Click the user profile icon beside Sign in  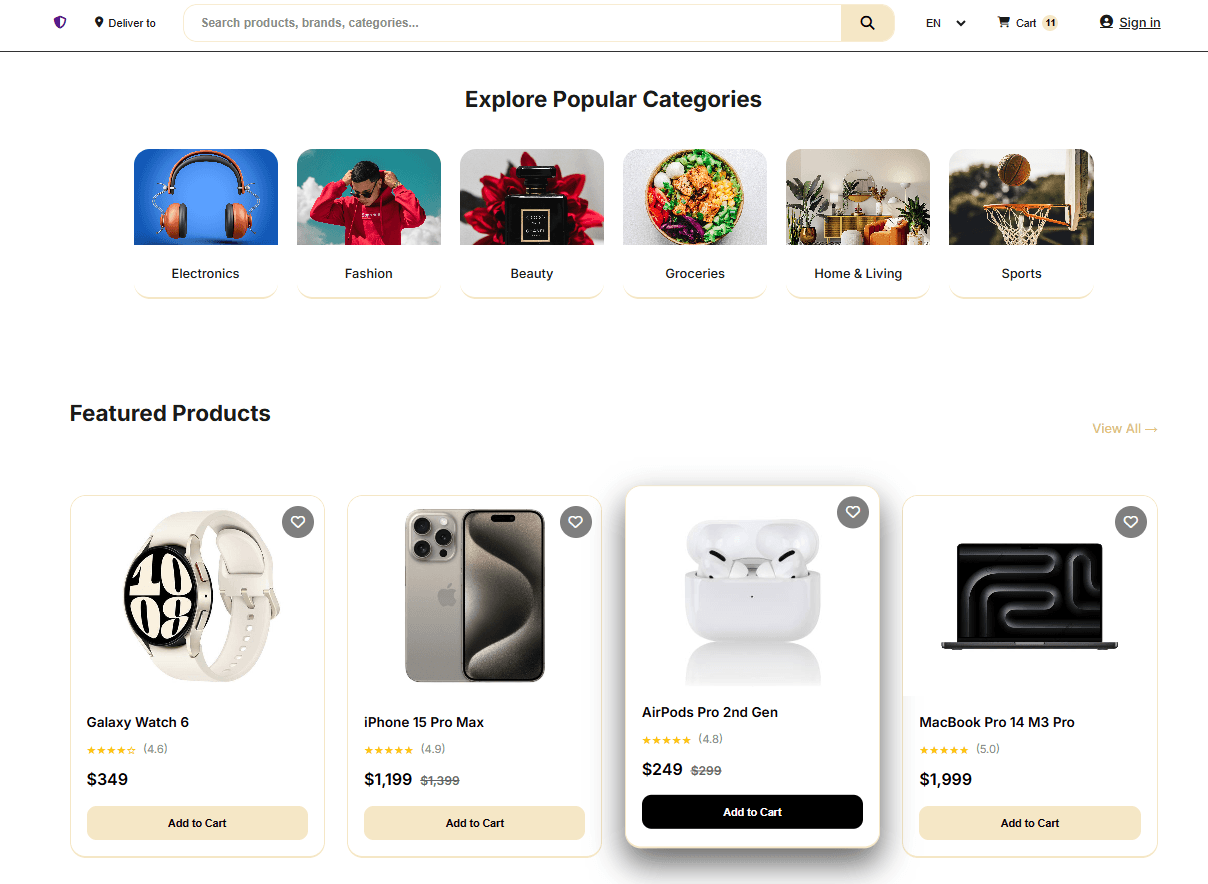click(1106, 22)
